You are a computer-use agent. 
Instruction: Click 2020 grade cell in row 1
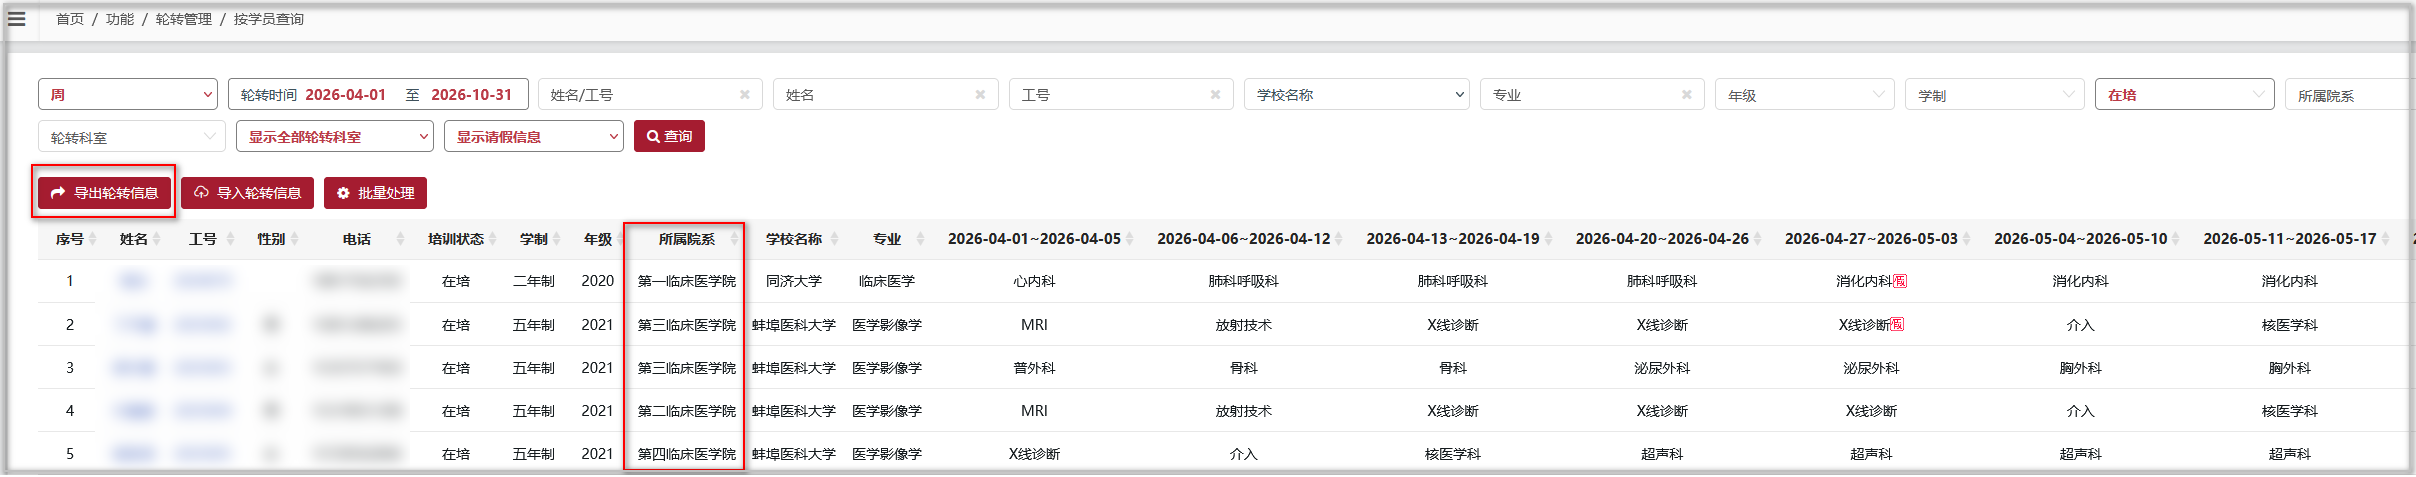(598, 281)
